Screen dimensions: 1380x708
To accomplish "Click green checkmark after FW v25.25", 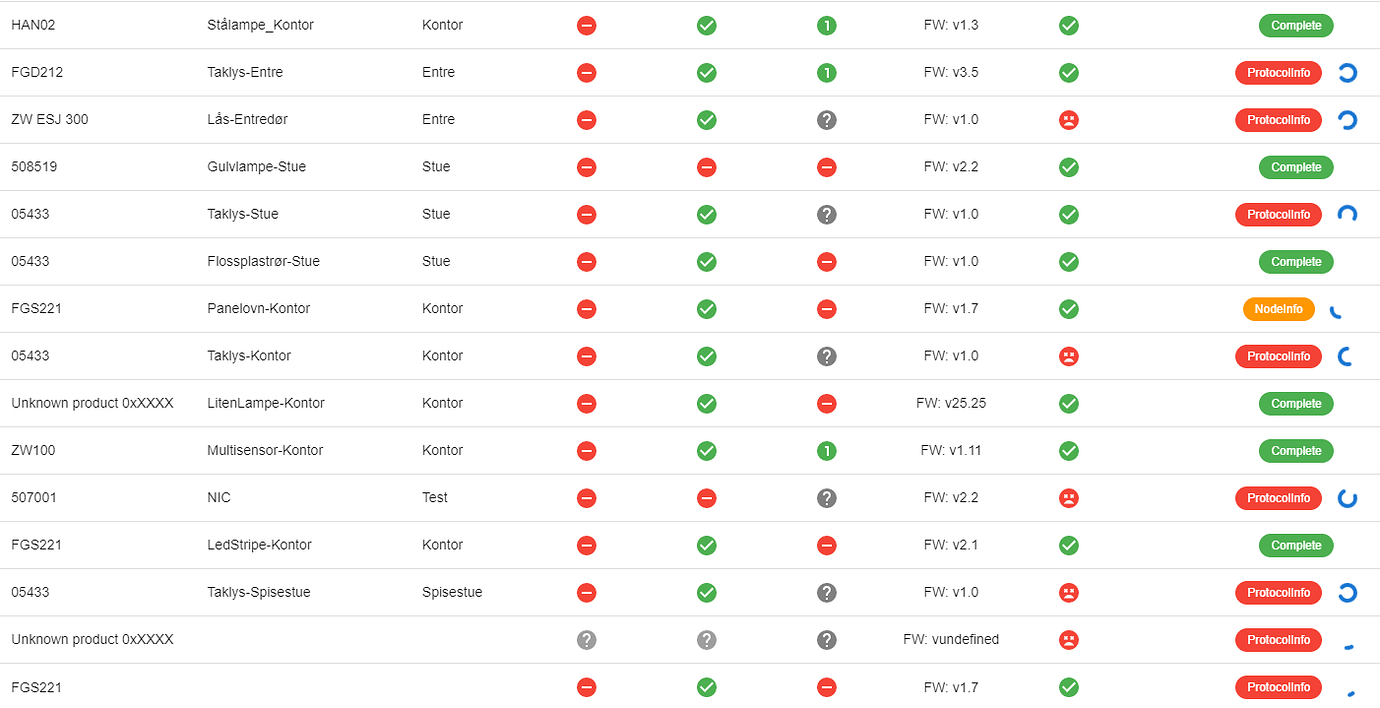I will [1069, 404].
